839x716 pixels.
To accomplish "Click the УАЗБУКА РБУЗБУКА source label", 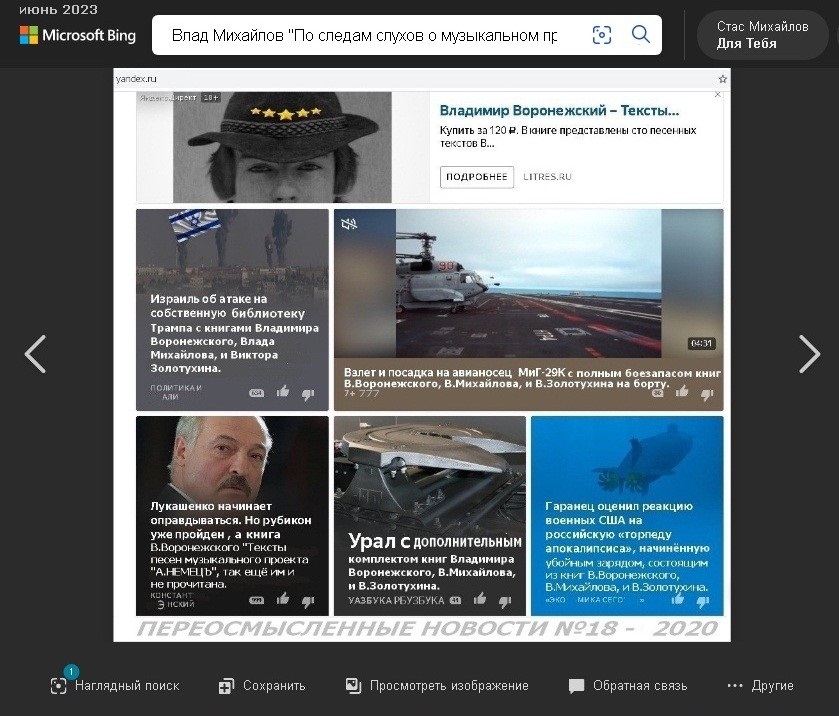I will click(396, 600).
